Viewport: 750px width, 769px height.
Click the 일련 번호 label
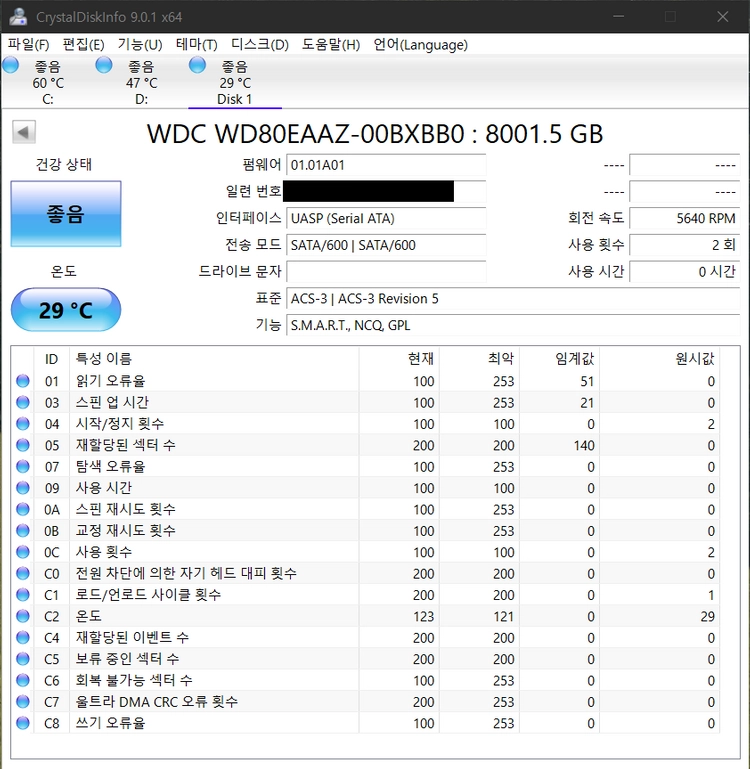254,191
